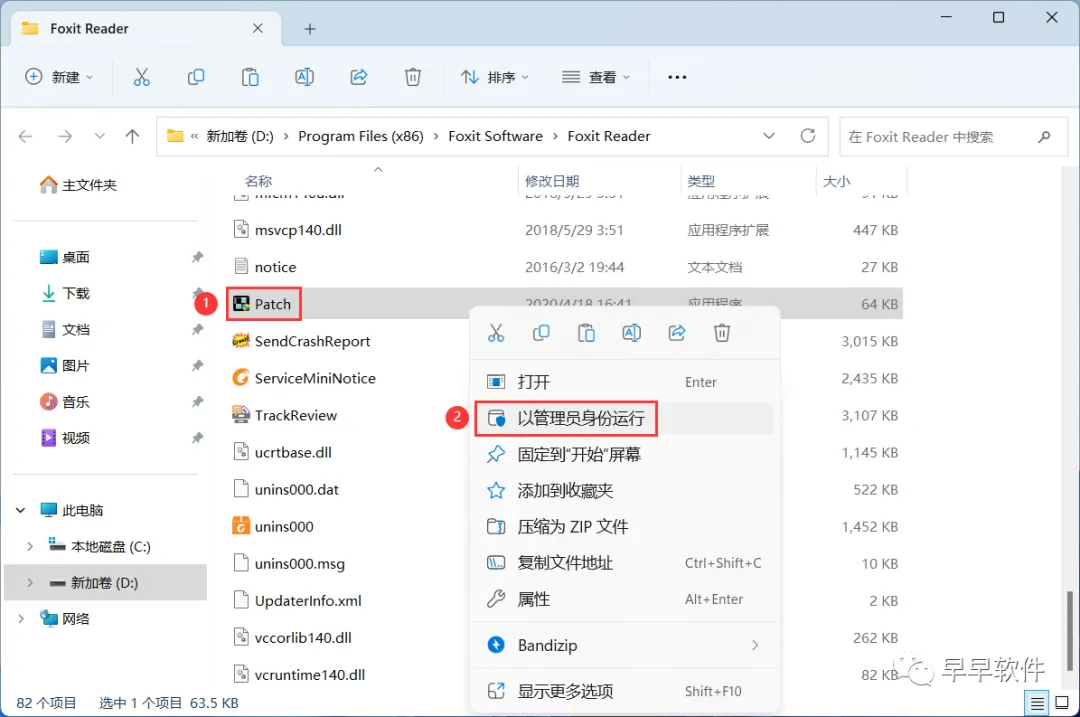Choose 压缩为 ZIP 文件 menu entry

click(x=624, y=527)
